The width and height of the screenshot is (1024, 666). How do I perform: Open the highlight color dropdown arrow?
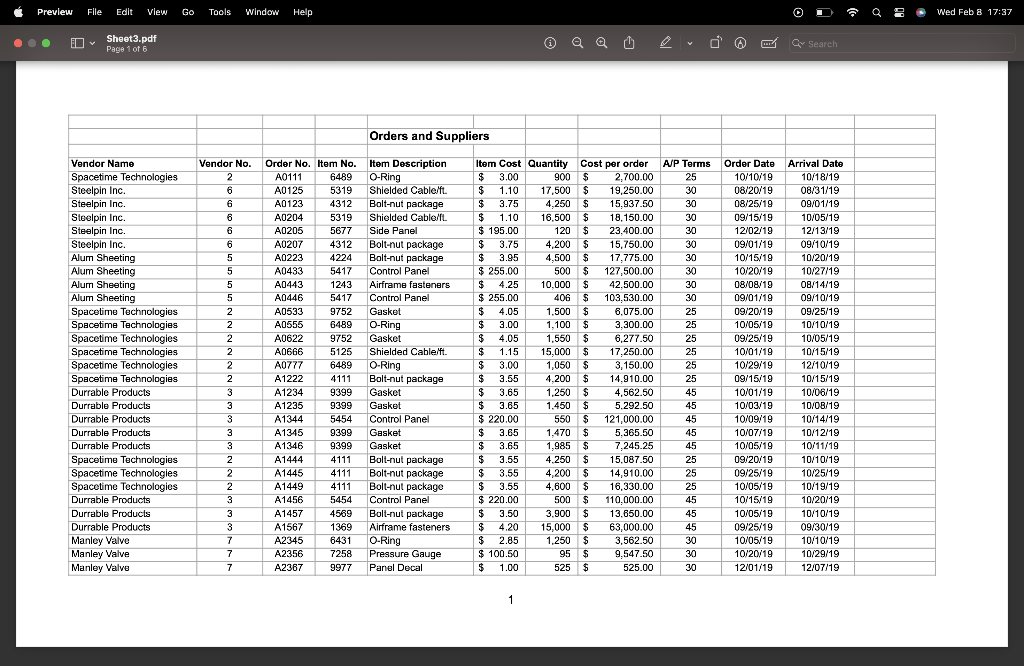coord(688,43)
